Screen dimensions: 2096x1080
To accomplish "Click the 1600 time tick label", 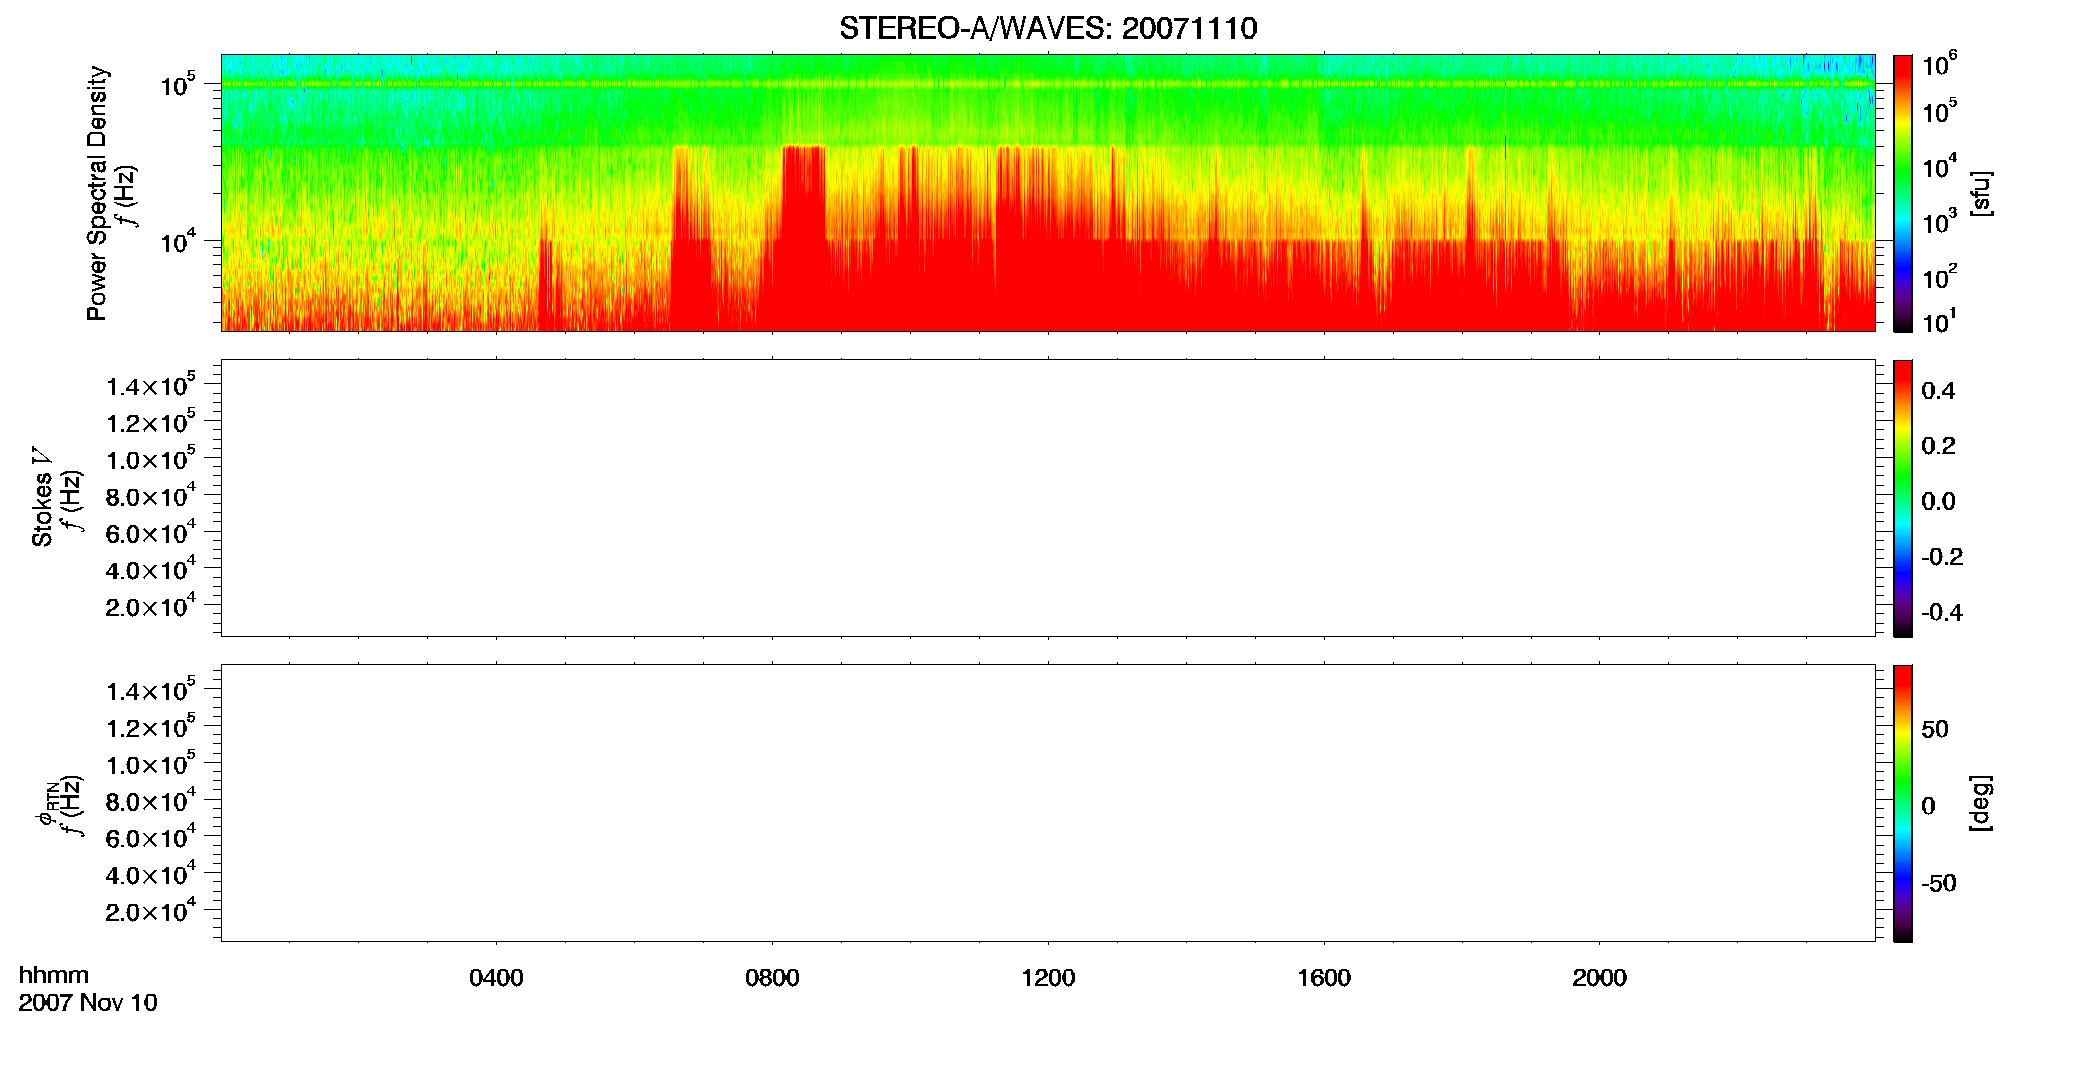I will pyautogui.click(x=1324, y=978).
